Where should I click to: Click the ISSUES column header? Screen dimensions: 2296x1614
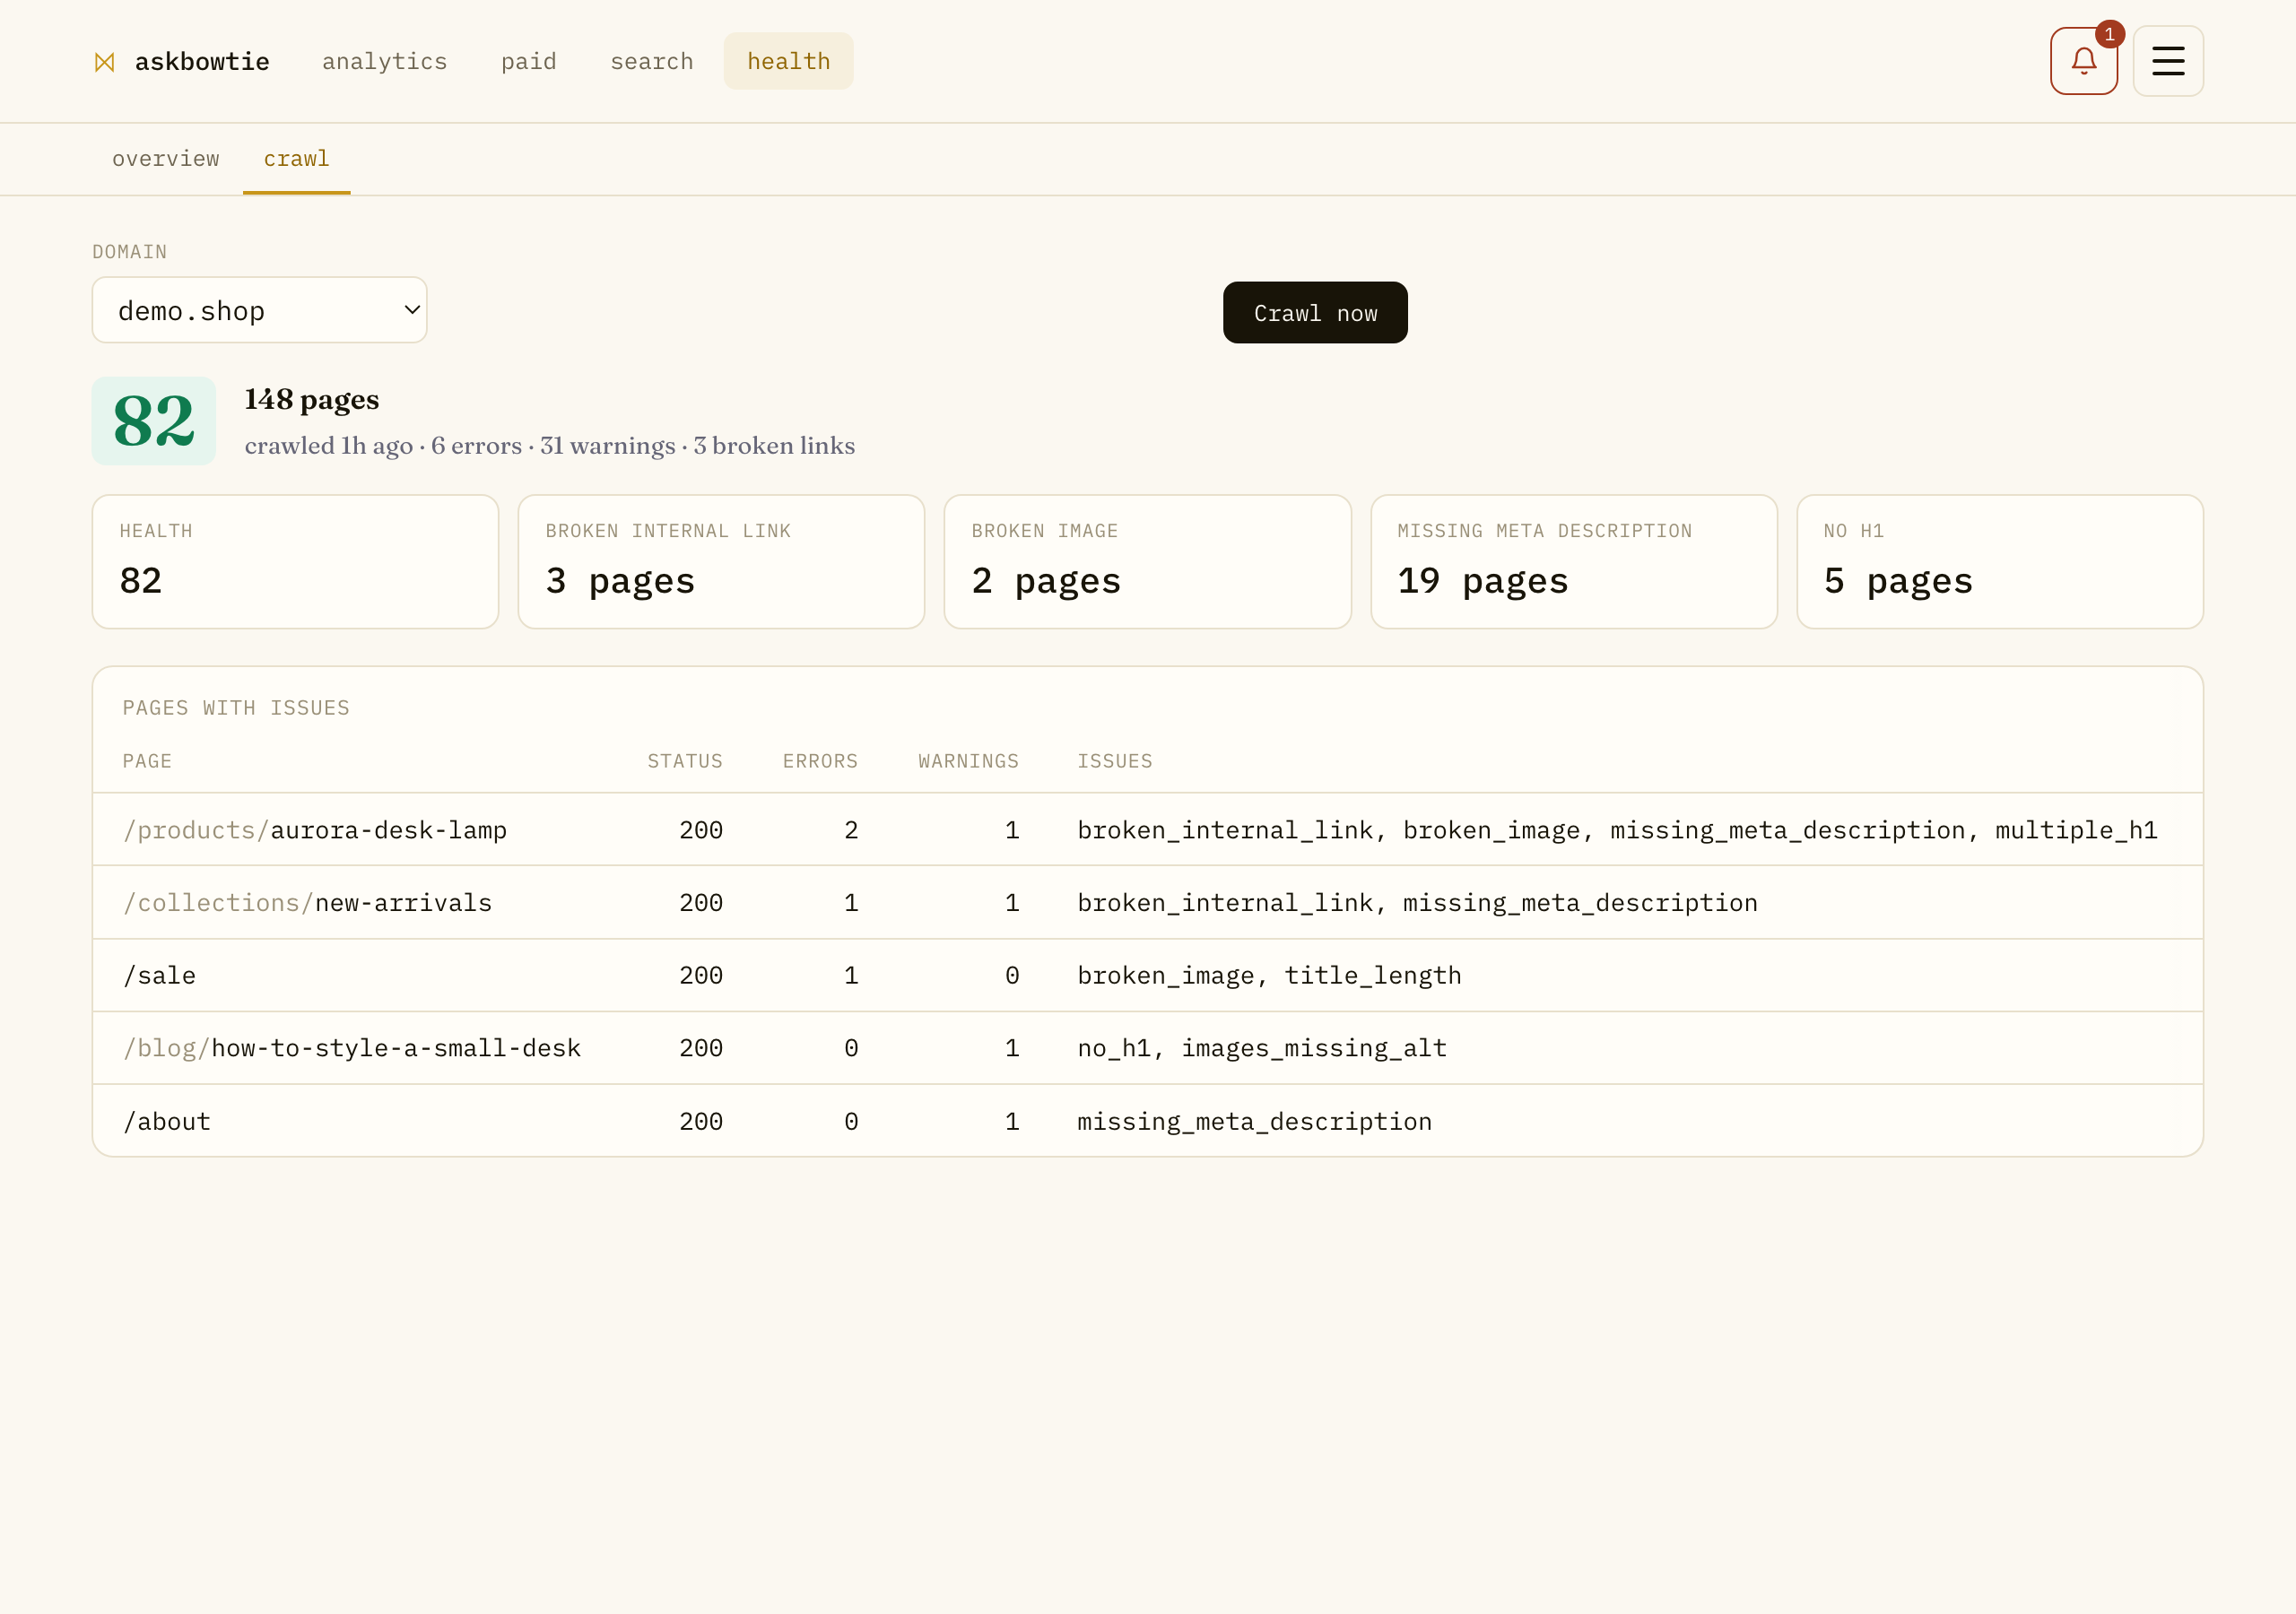tap(1114, 762)
